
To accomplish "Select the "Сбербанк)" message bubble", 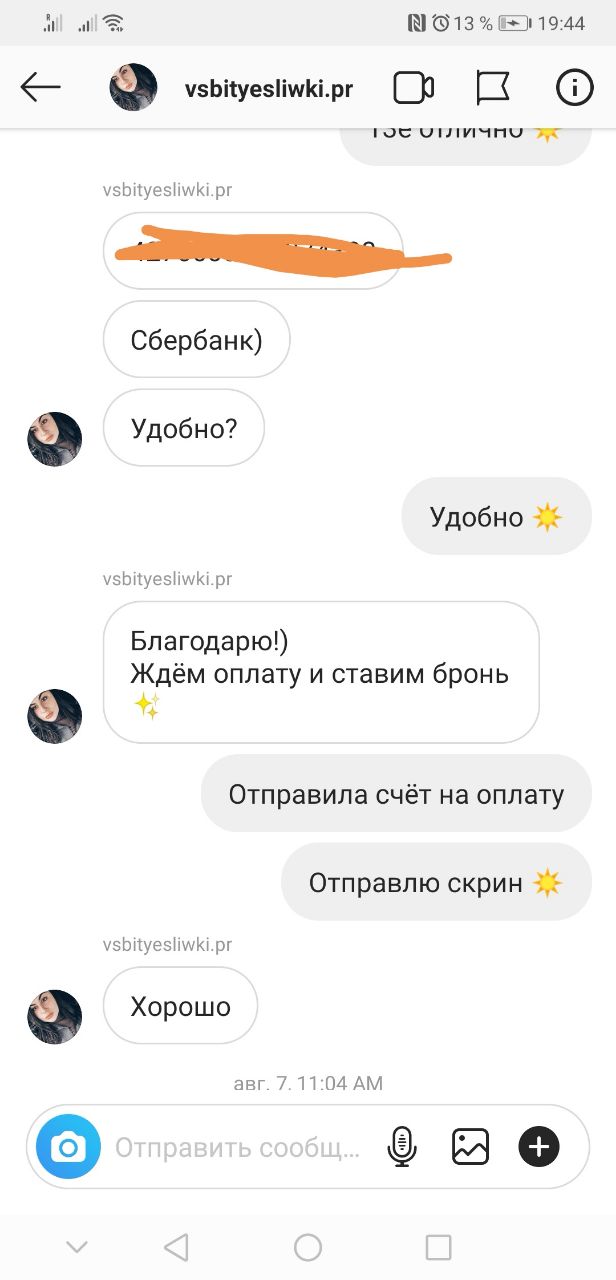I will coord(196,340).
